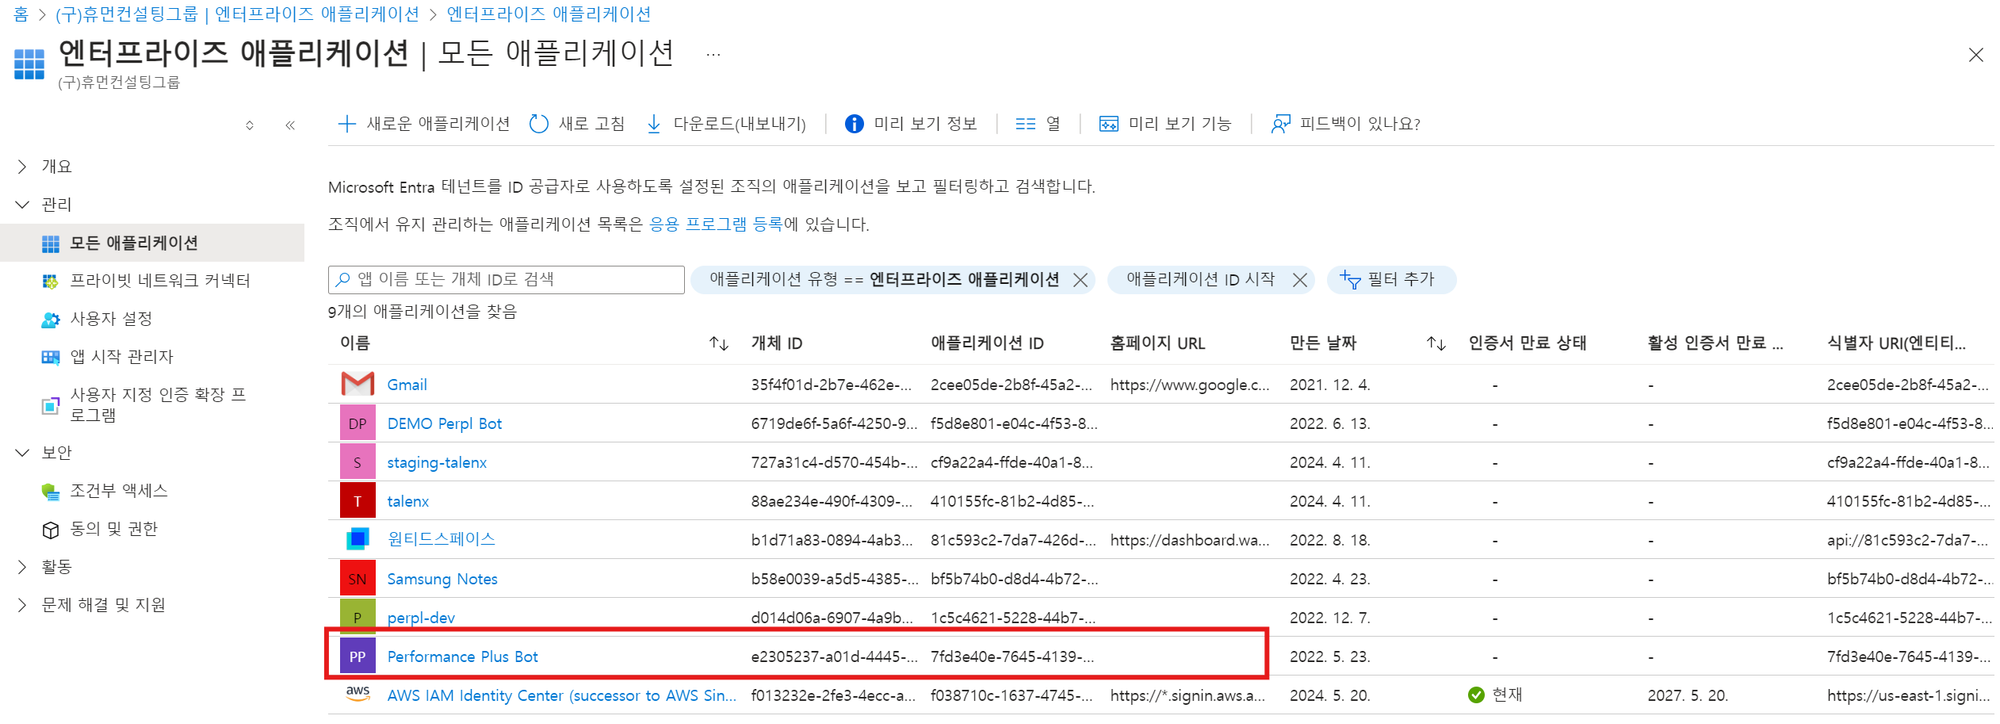Click the 사용자 설정 sidebar icon

pos(50,319)
